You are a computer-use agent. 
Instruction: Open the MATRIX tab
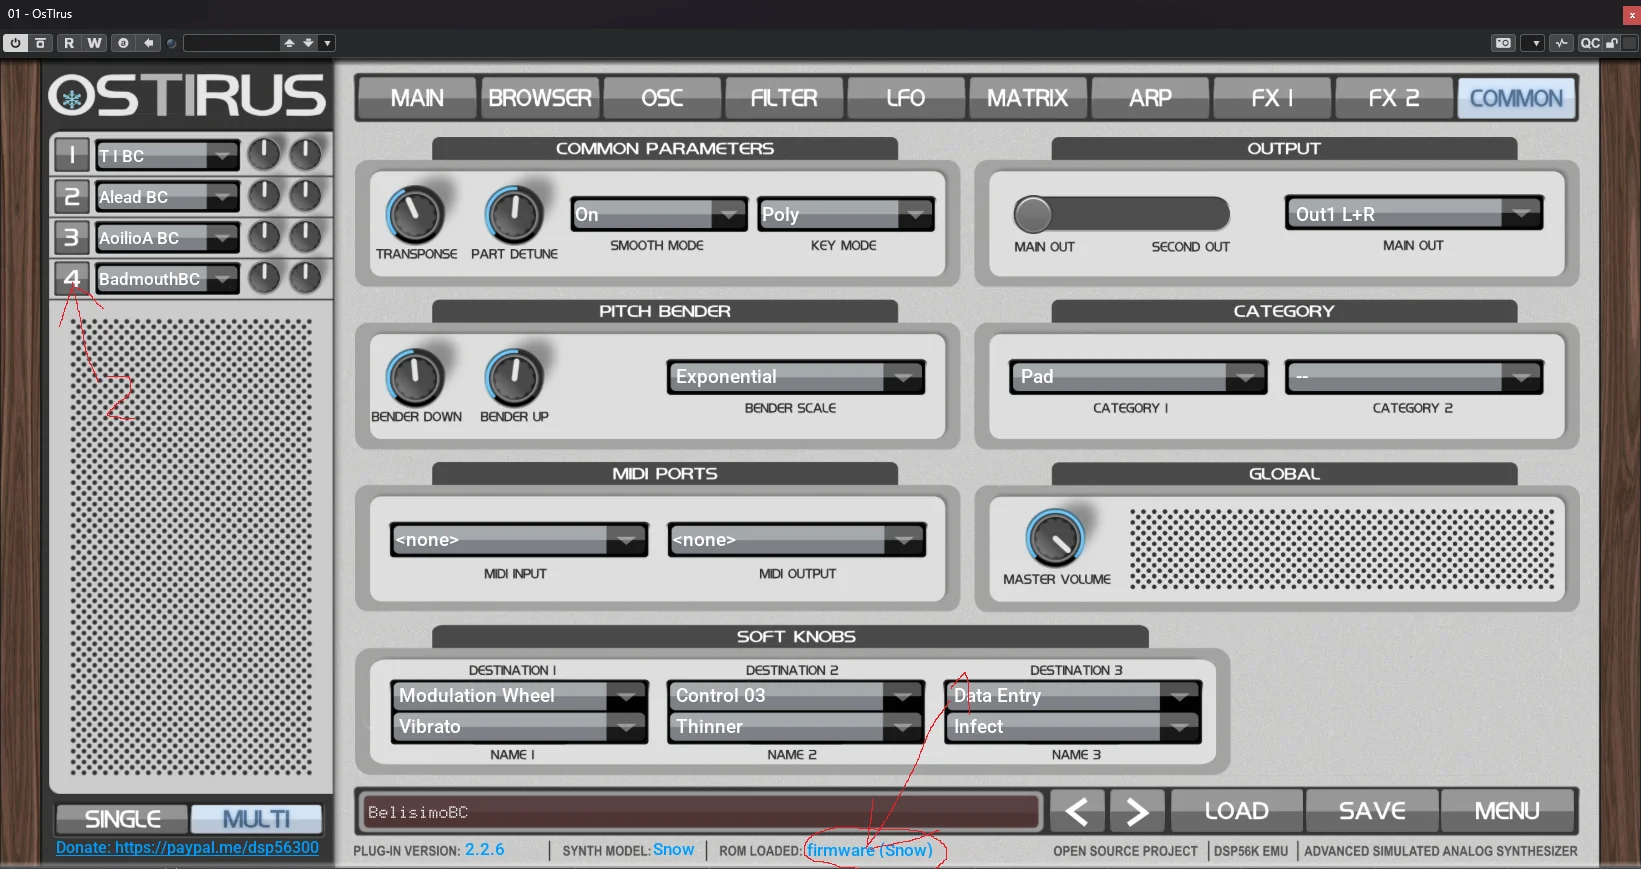[x=1027, y=98]
